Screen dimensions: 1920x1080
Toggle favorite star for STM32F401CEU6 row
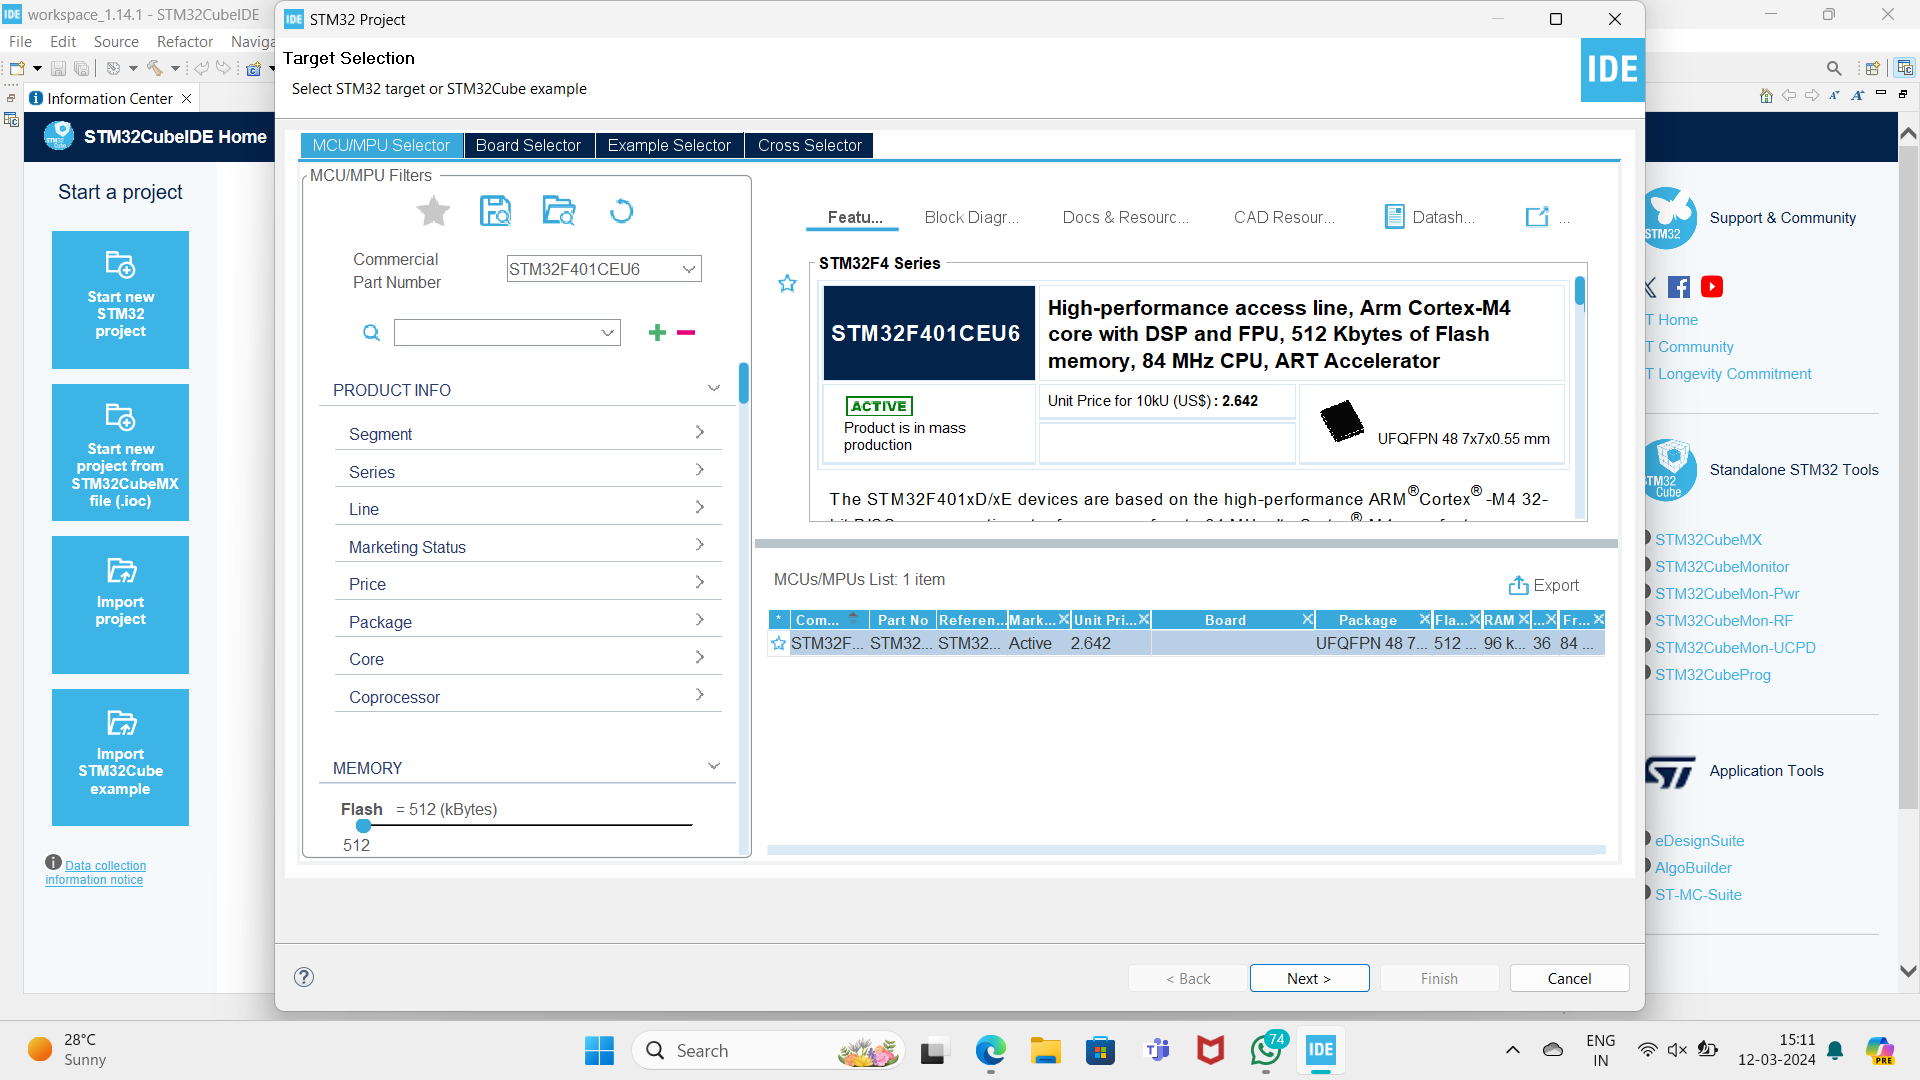(x=779, y=644)
